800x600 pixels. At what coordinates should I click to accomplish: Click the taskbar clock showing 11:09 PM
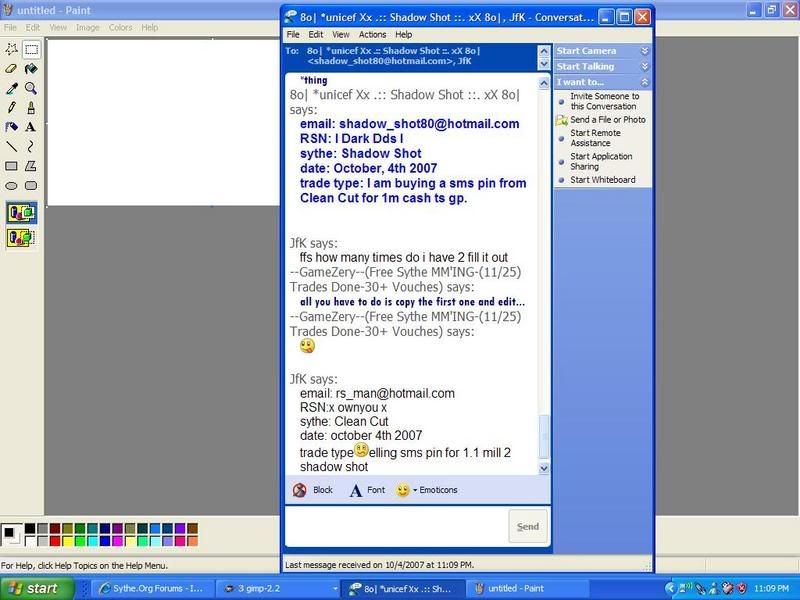tap(771, 588)
